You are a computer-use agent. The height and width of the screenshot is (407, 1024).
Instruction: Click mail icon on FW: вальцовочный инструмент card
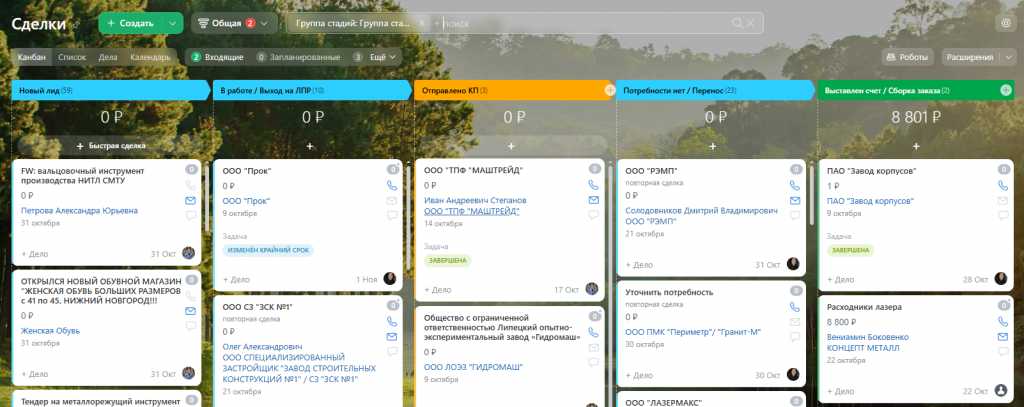pos(191,201)
